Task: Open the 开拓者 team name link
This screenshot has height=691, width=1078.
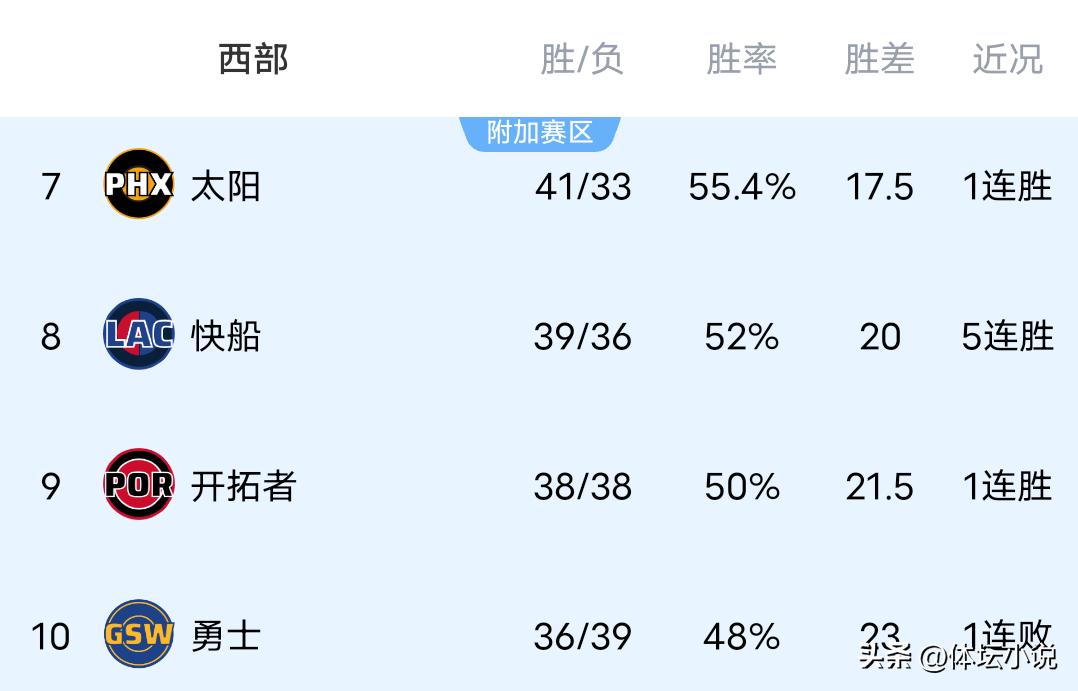Action: click(x=243, y=486)
